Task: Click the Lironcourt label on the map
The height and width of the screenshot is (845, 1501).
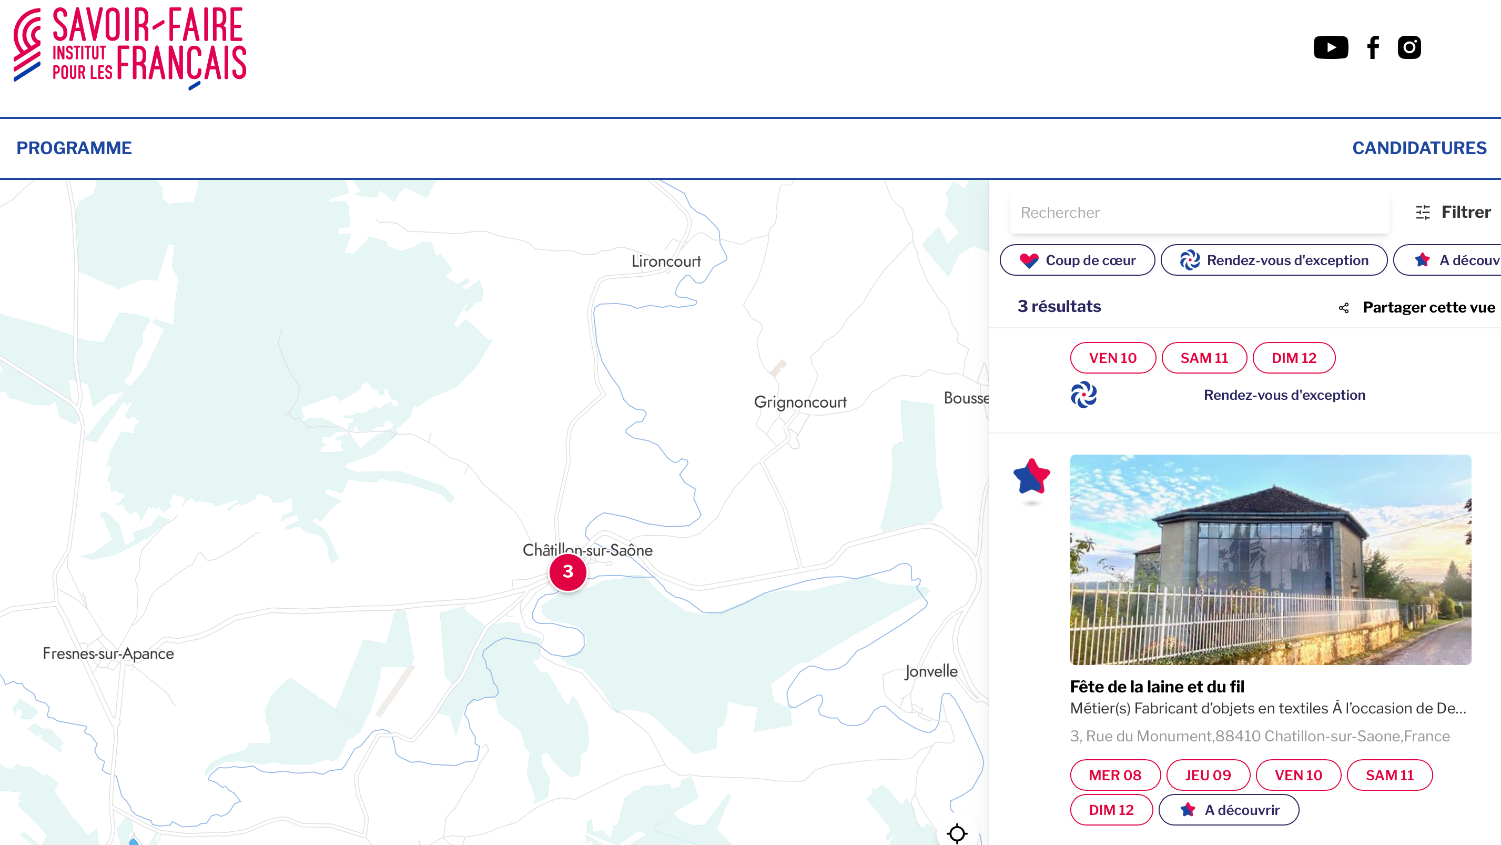Action: [x=666, y=262]
